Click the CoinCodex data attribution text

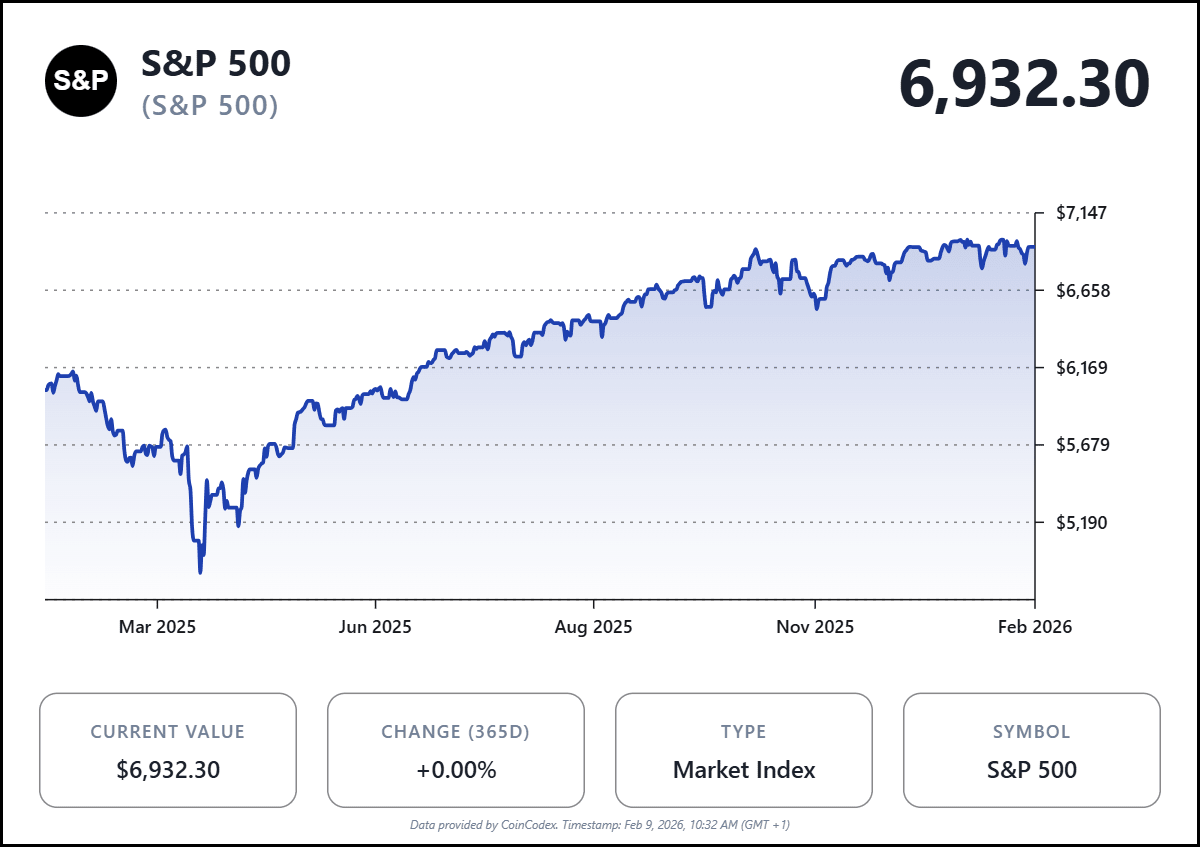[600, 825]
